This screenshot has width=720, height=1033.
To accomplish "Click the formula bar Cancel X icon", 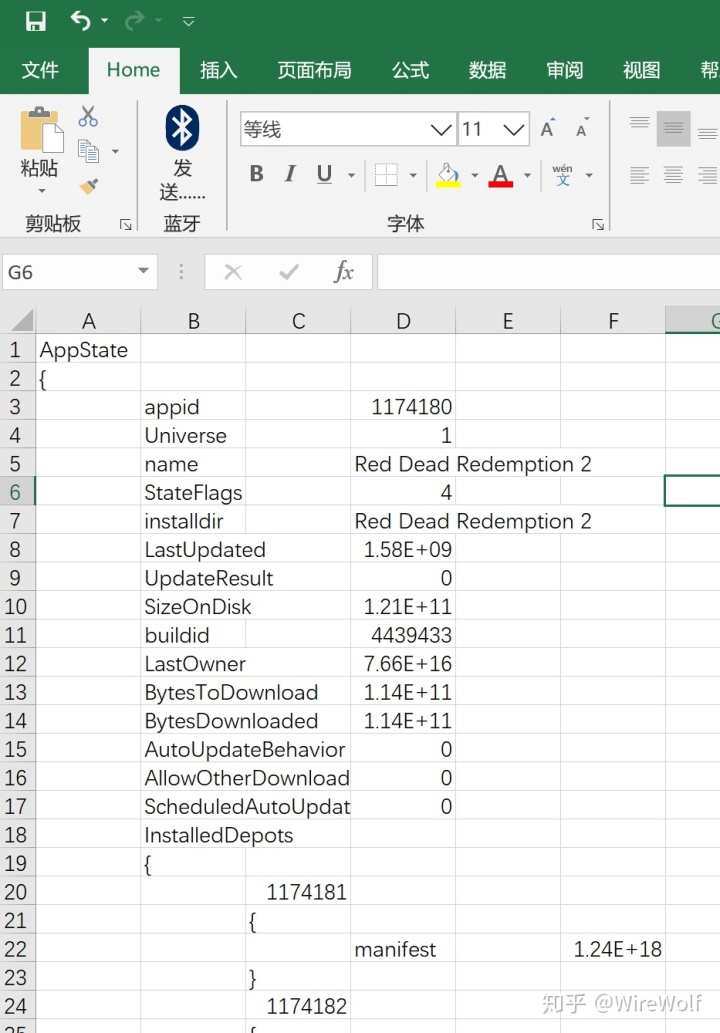I will [x=233, y=272].
